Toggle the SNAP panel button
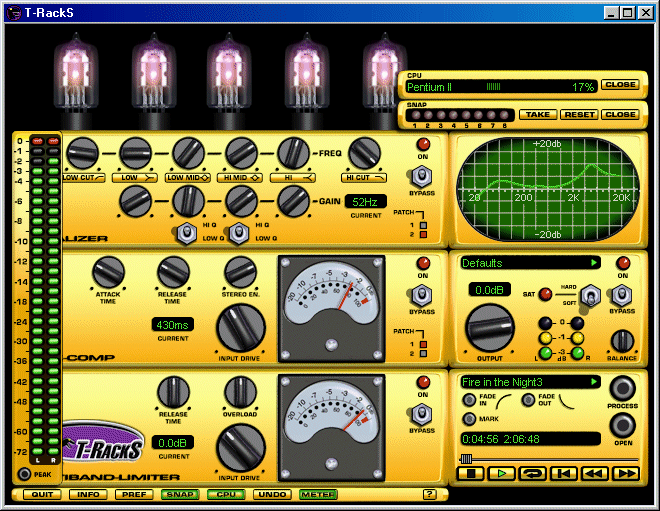 pos(180,494)
